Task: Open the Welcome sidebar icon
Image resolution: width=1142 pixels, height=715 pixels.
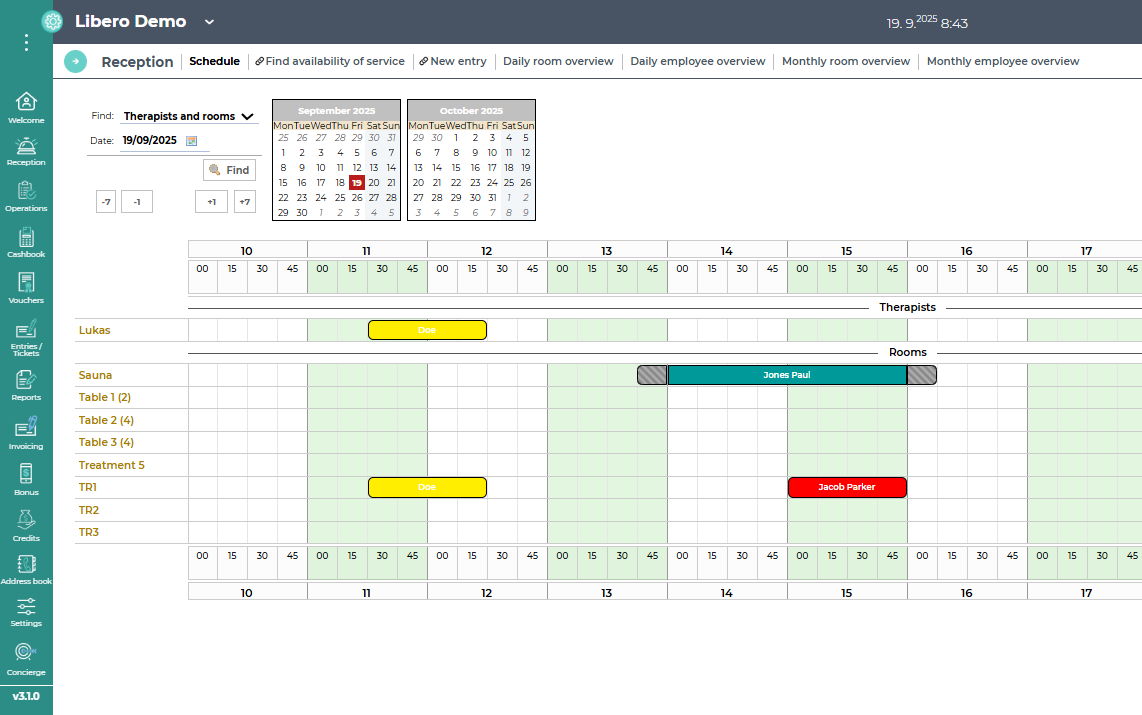Action: [x=26, y=108]
